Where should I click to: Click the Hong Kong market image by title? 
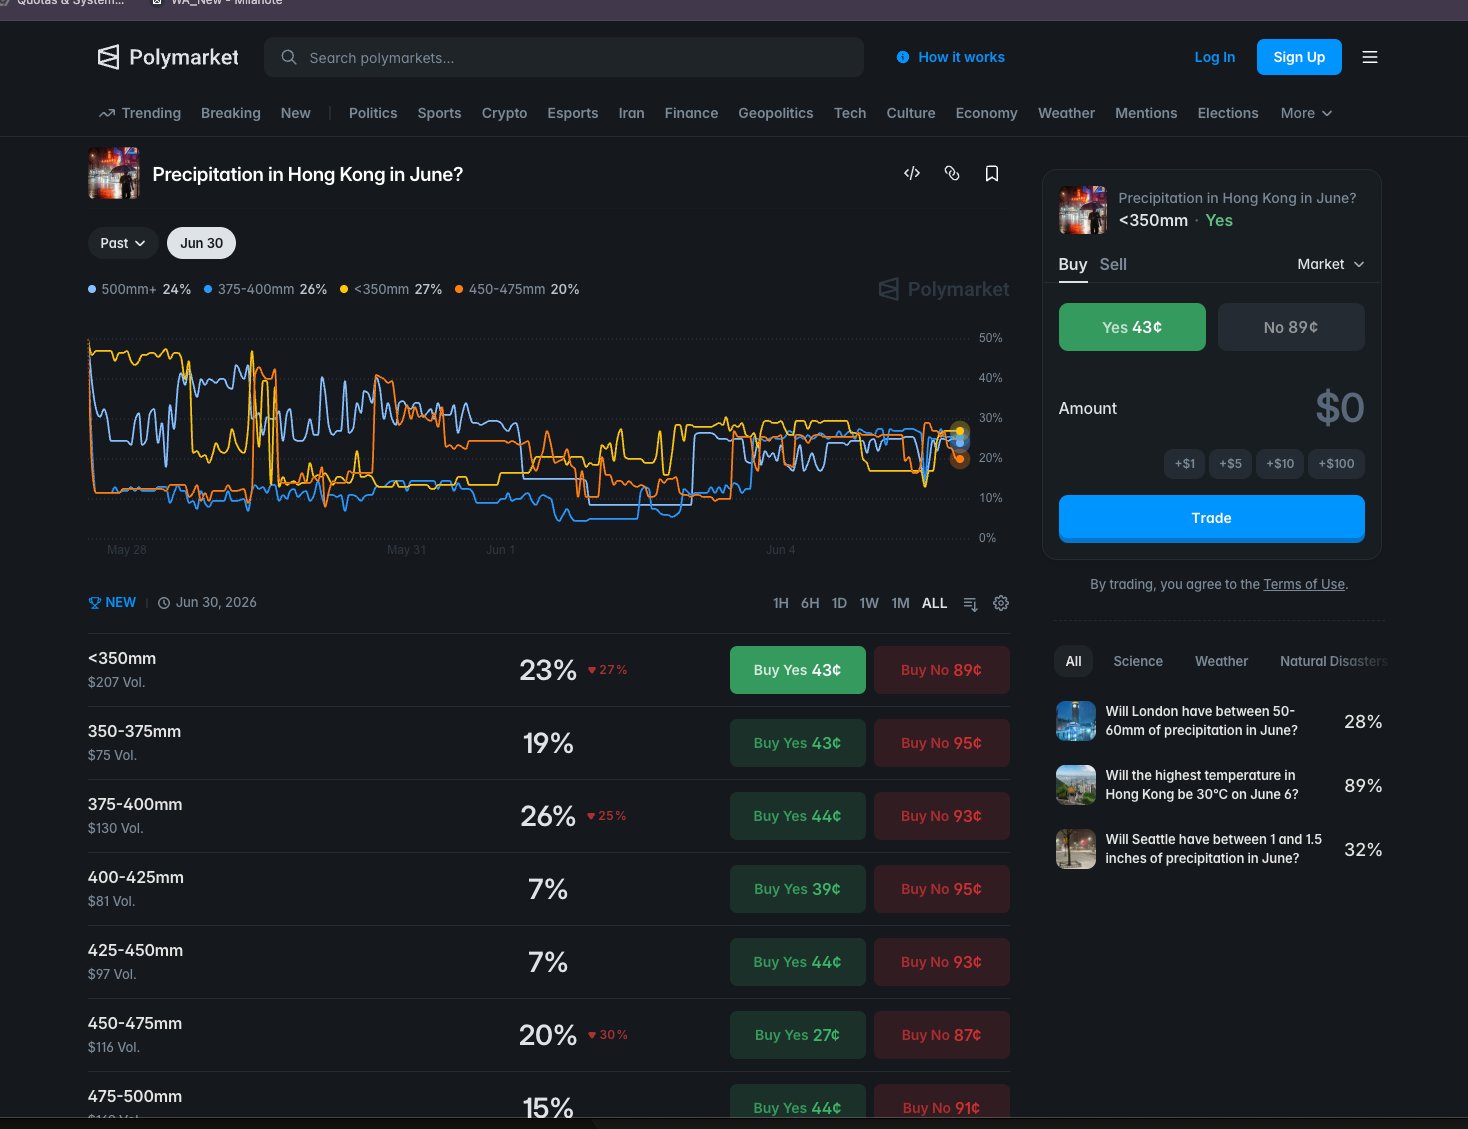[x=114, y=173]
